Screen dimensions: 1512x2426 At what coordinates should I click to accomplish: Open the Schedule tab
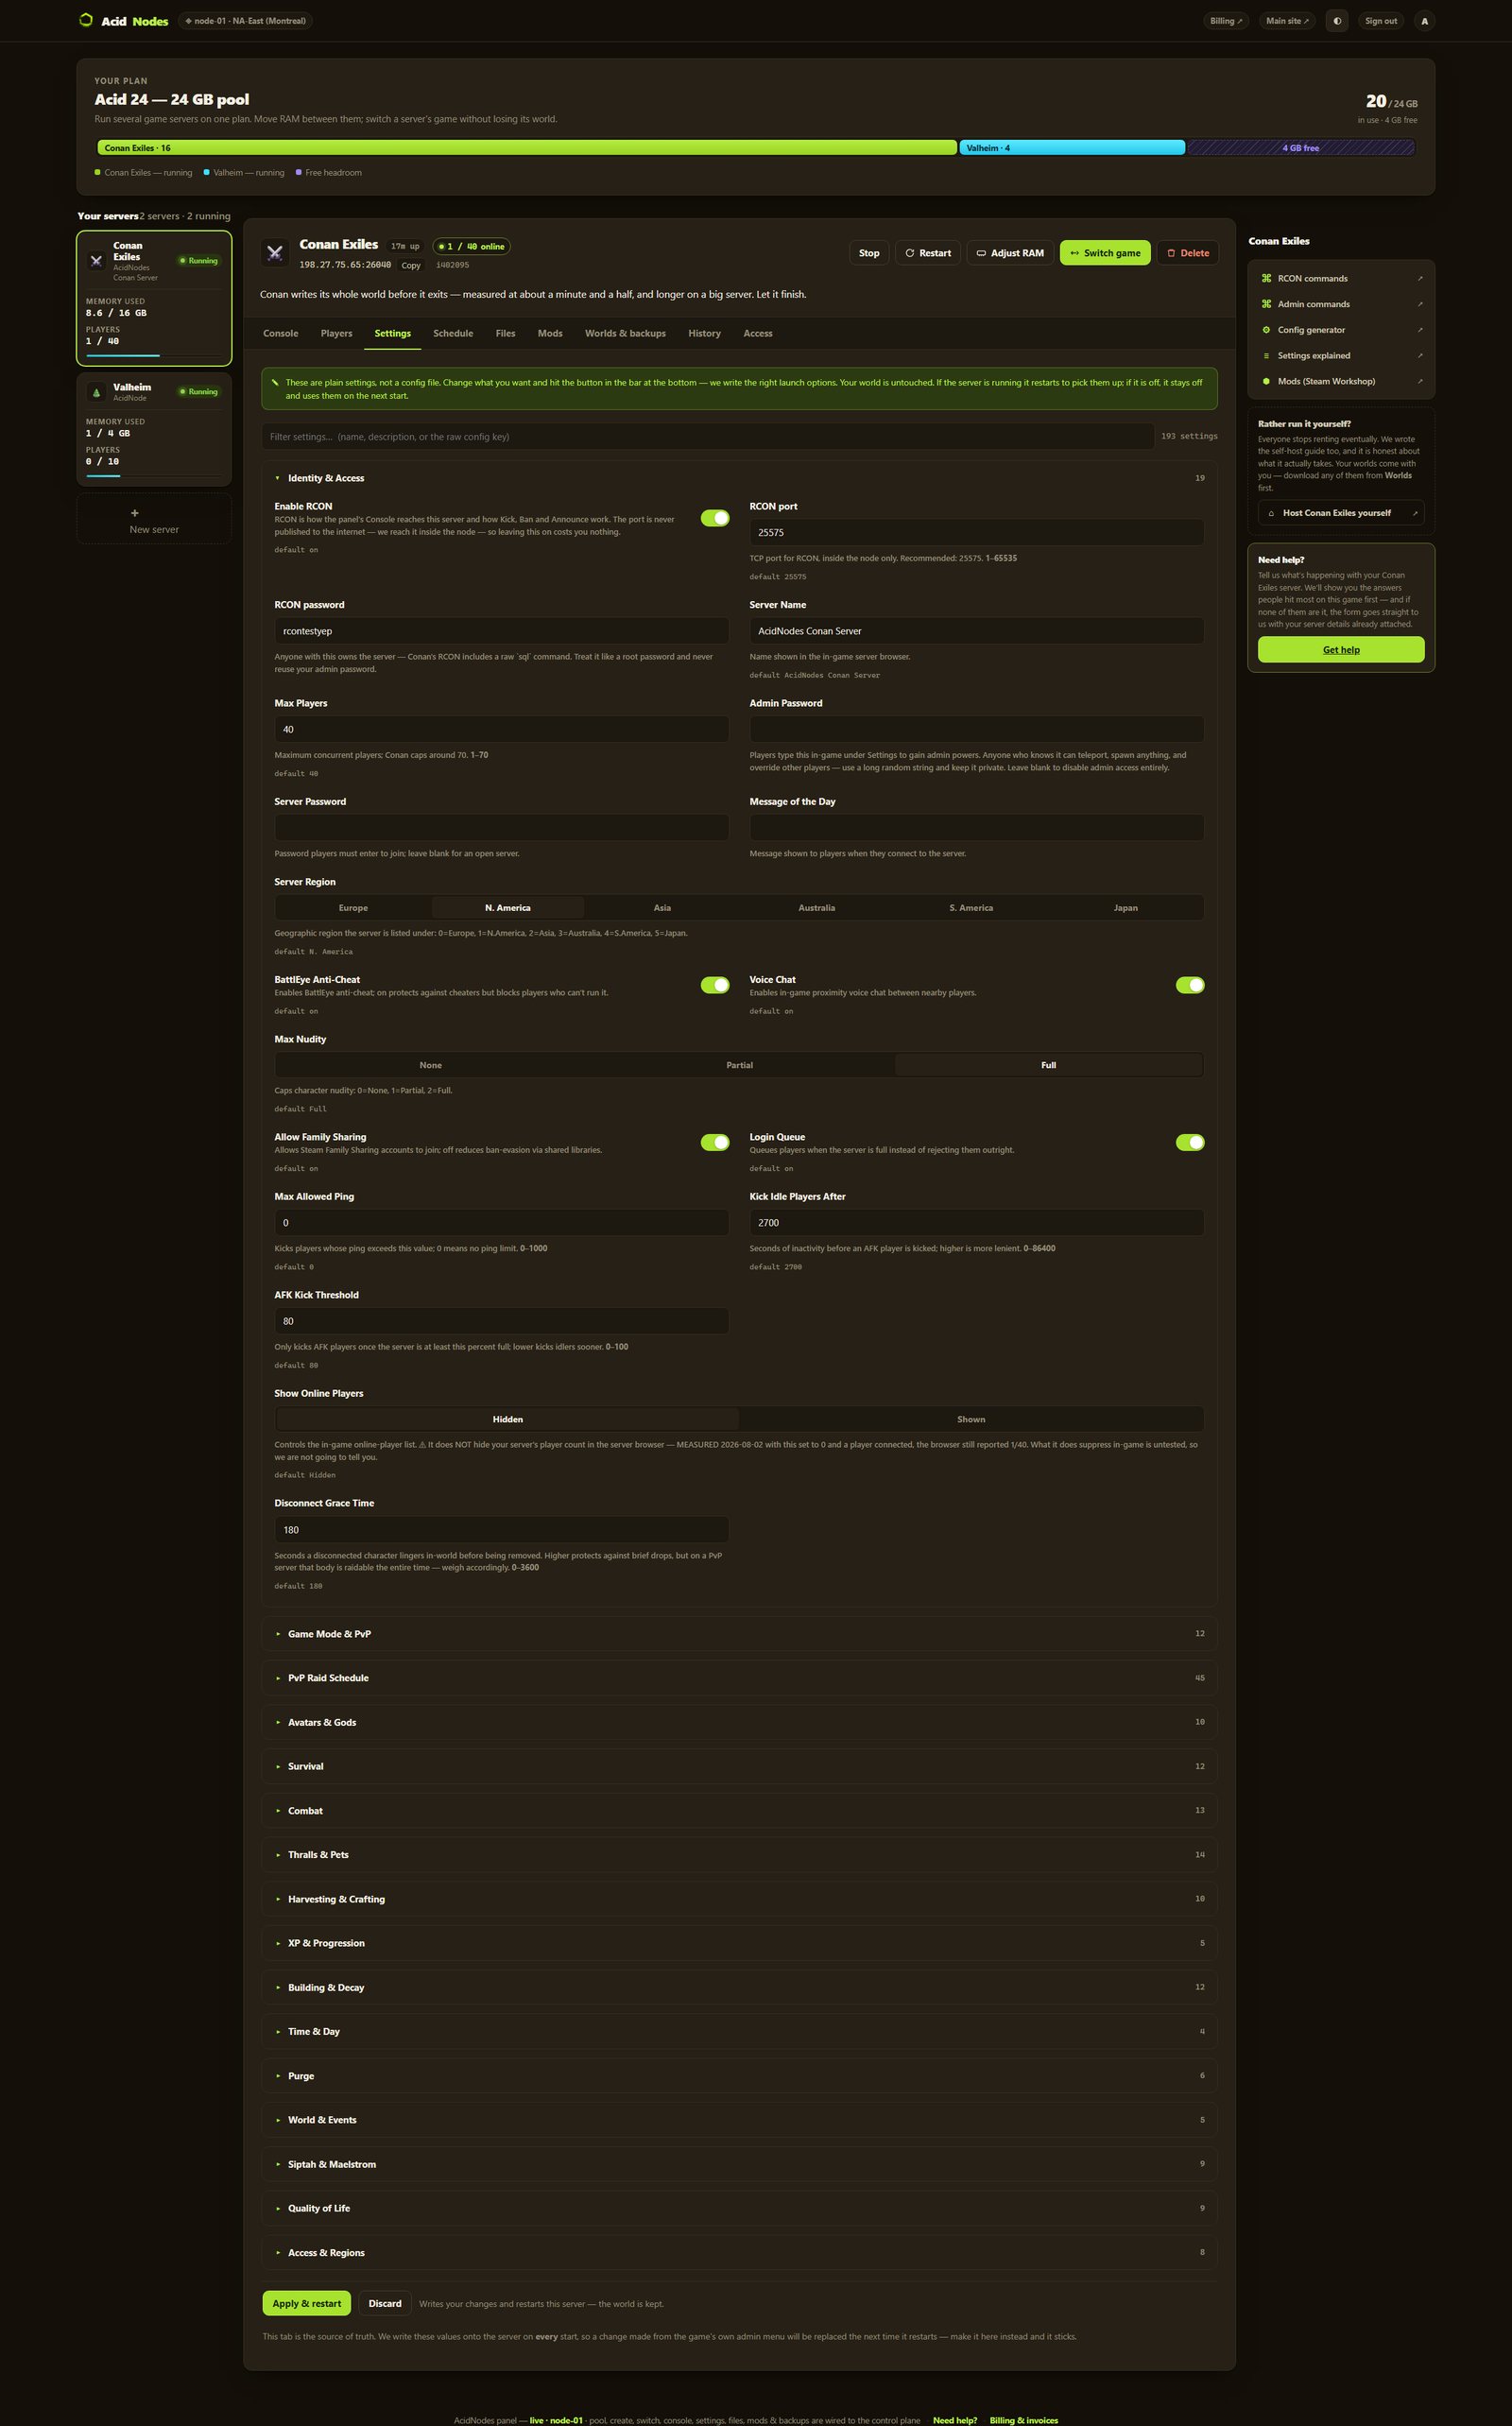point(453,334)
